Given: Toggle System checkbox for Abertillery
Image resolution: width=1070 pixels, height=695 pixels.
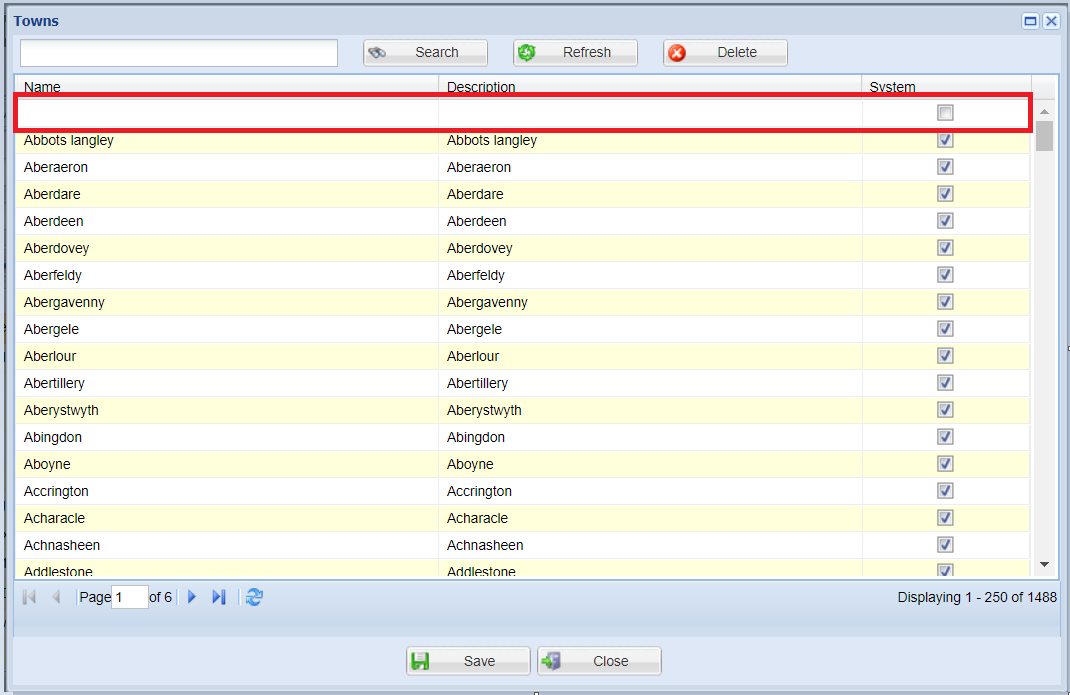Looking at the screenshot, I should tap(945, 382).
